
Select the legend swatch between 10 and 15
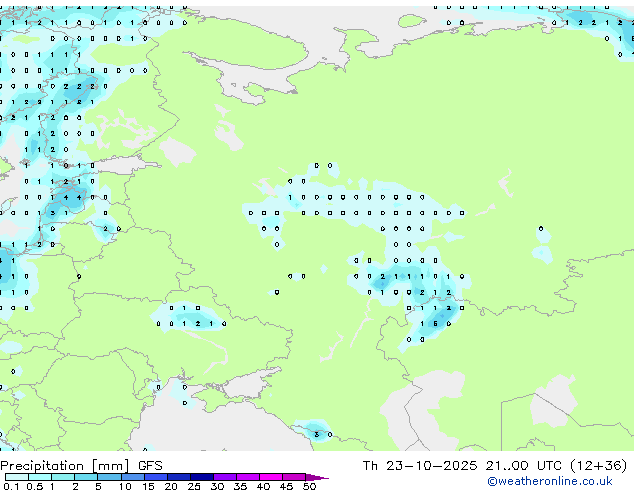(x=132, y=477)
